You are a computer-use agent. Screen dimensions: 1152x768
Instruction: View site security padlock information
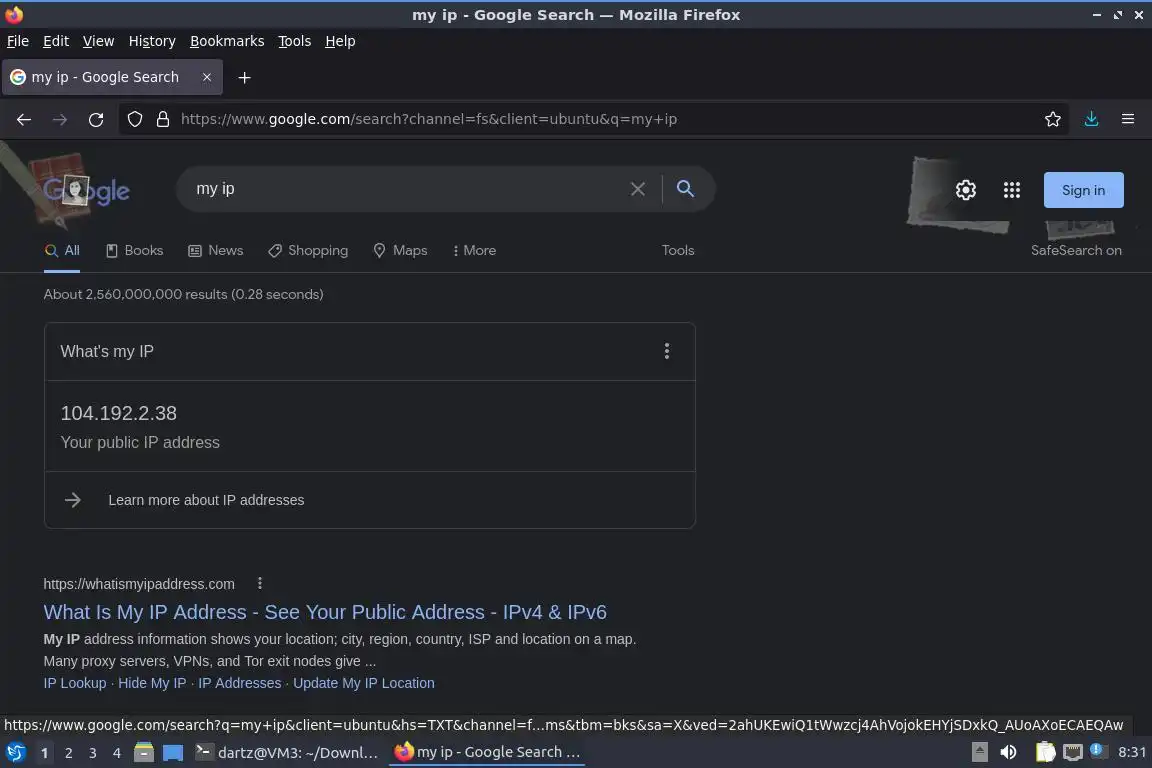coord(163,119)
